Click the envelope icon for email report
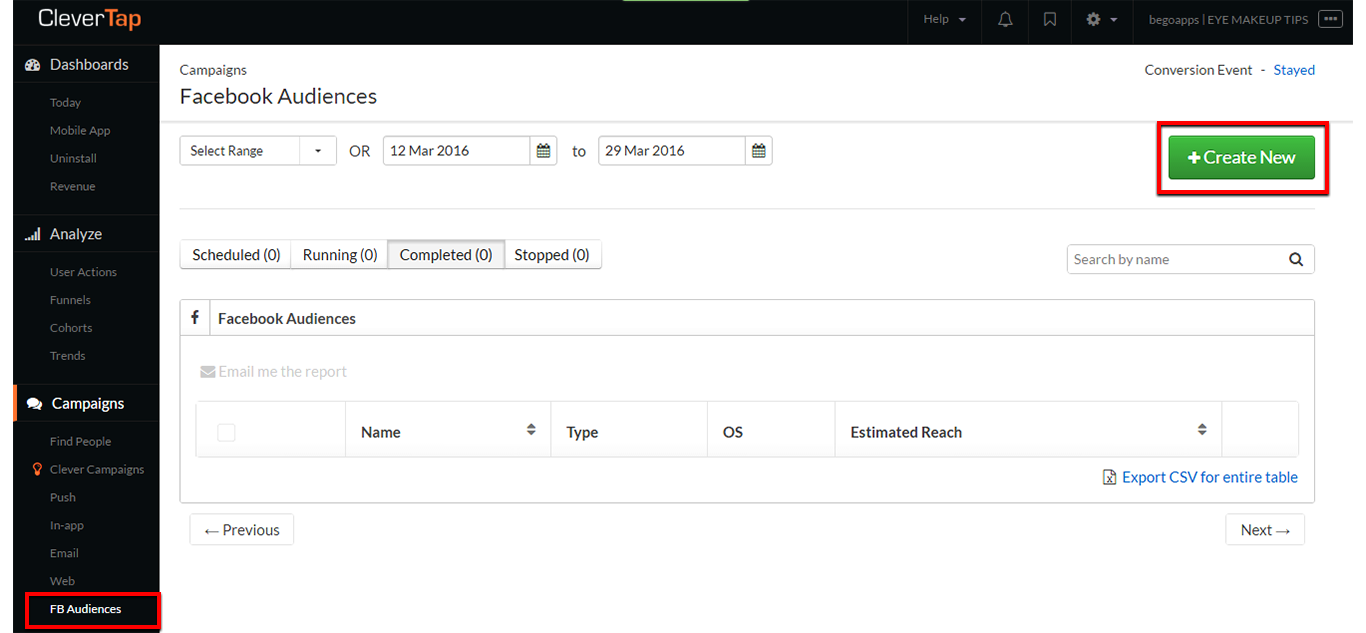The height and width of the screenshot is (633, 1366). [208, 372]
